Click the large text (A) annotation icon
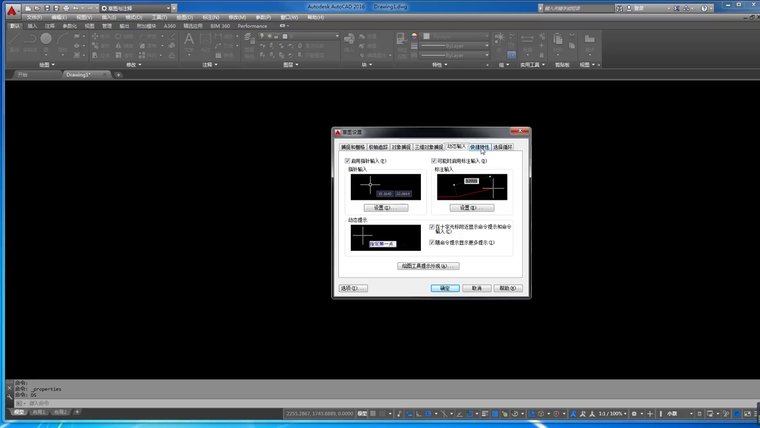760x428 pixels. tap(189, 41)
